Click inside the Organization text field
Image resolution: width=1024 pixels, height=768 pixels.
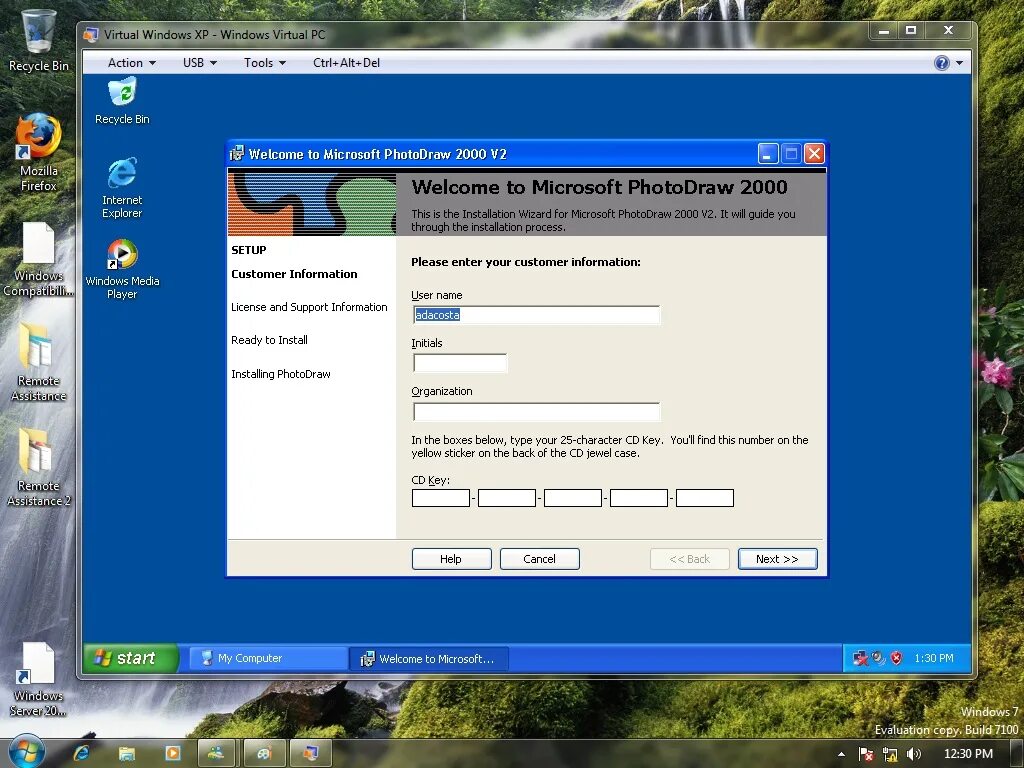click(536, 411)
